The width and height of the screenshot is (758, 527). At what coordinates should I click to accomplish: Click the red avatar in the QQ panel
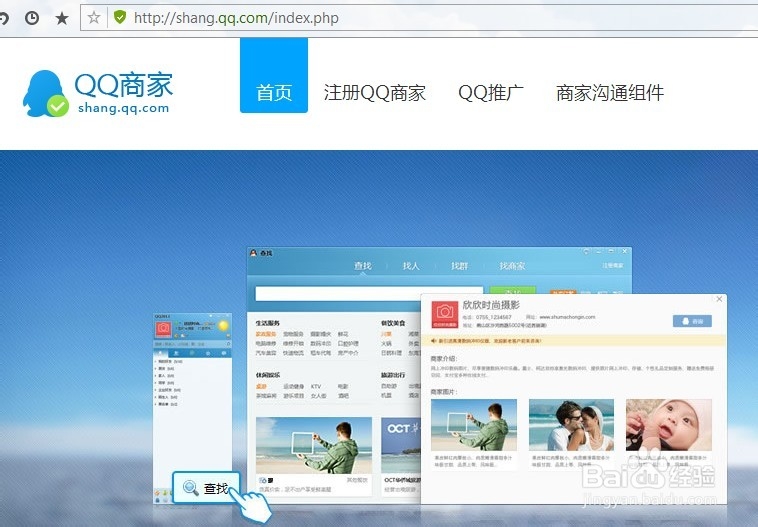(163, 329)
